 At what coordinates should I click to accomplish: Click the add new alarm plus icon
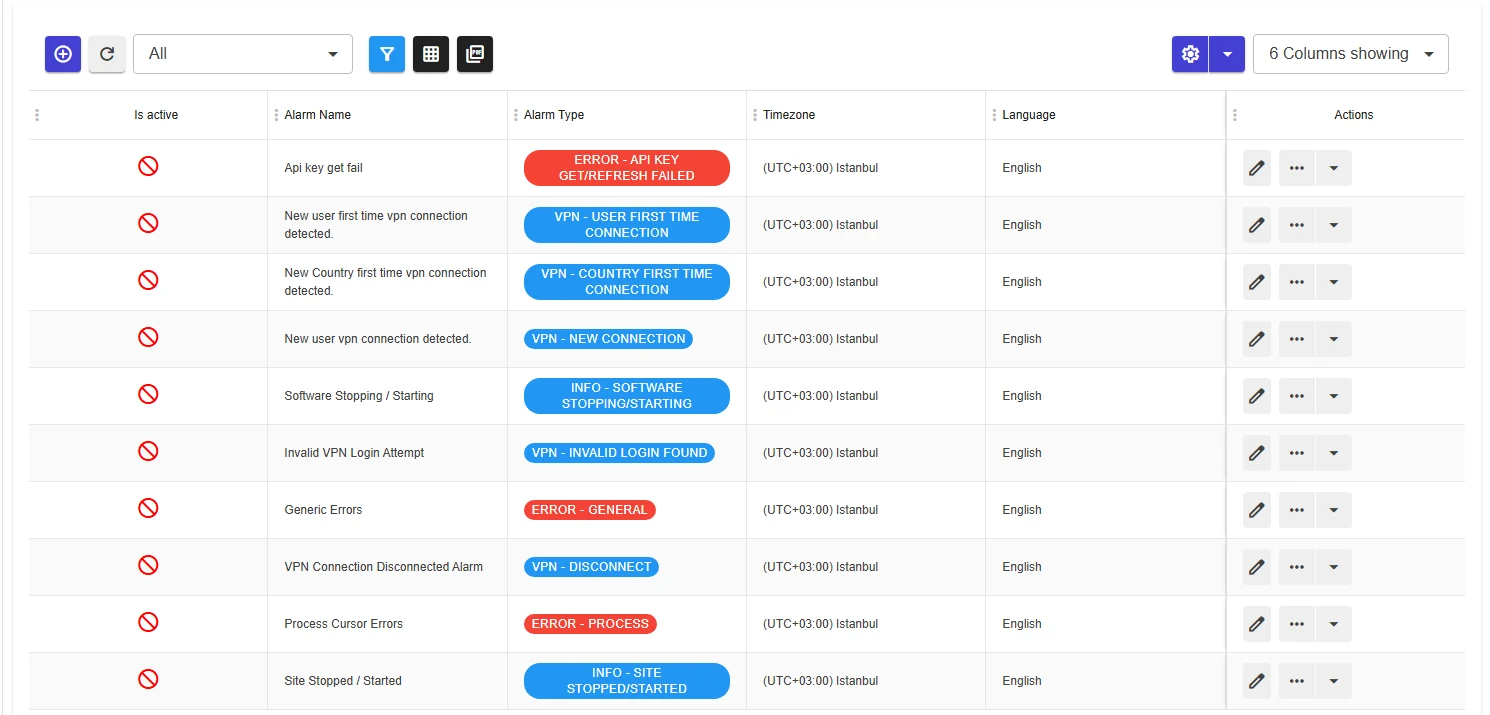point(63,54)
